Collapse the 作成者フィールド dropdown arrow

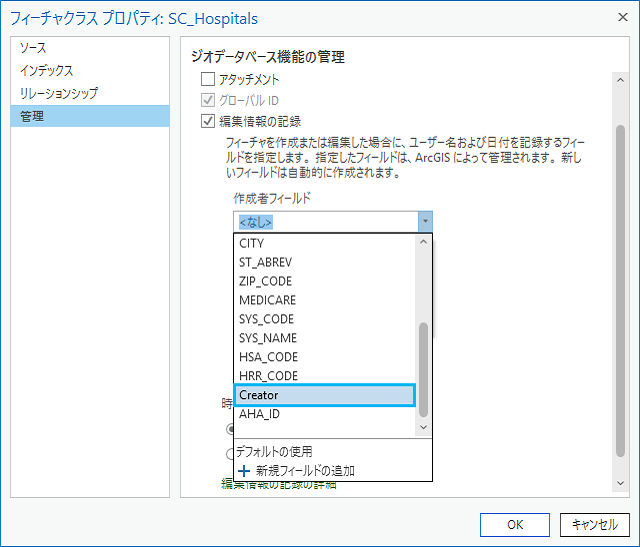tap(425, 222)
